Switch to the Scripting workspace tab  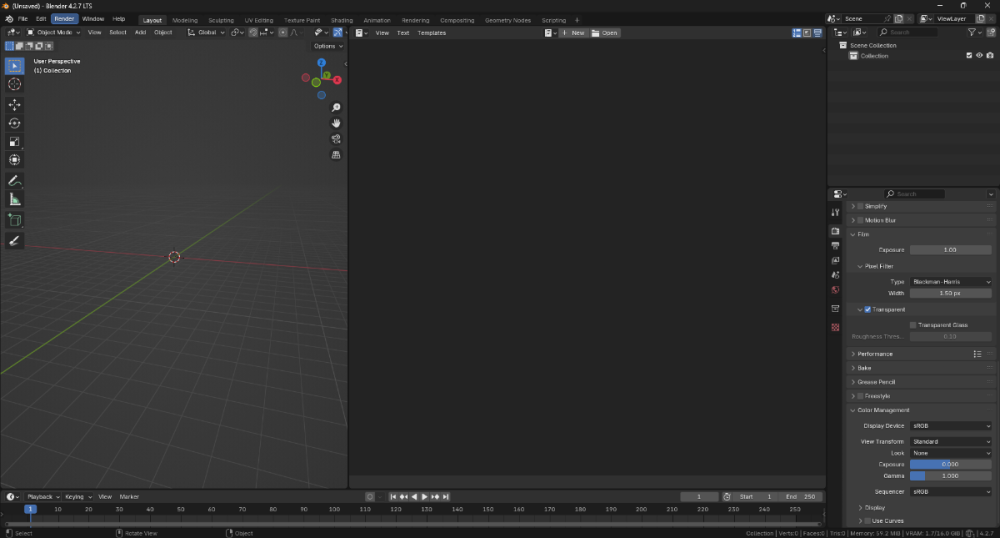[x=554, y=20]
